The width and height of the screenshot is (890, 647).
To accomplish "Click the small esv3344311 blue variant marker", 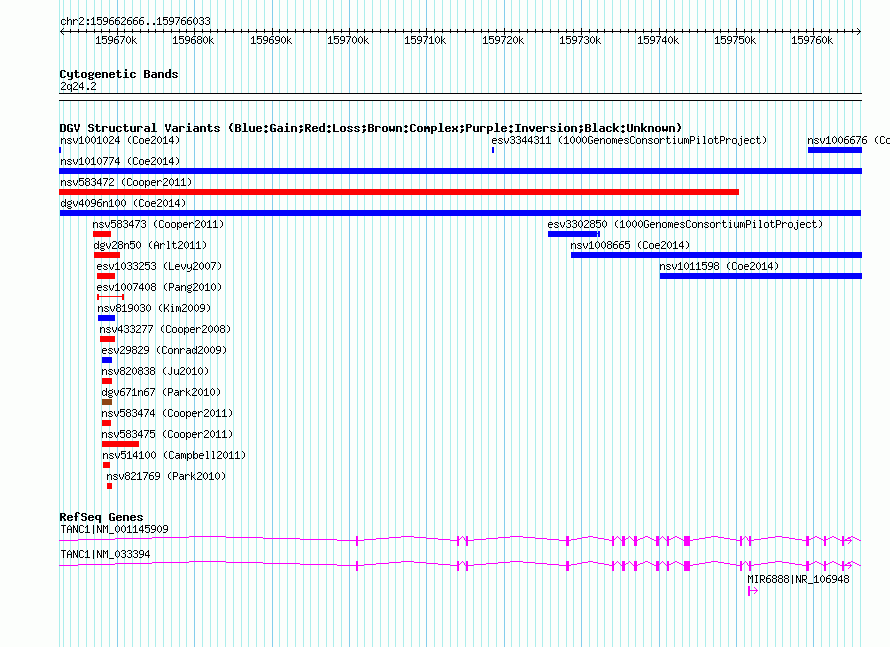I will [493, 150].
